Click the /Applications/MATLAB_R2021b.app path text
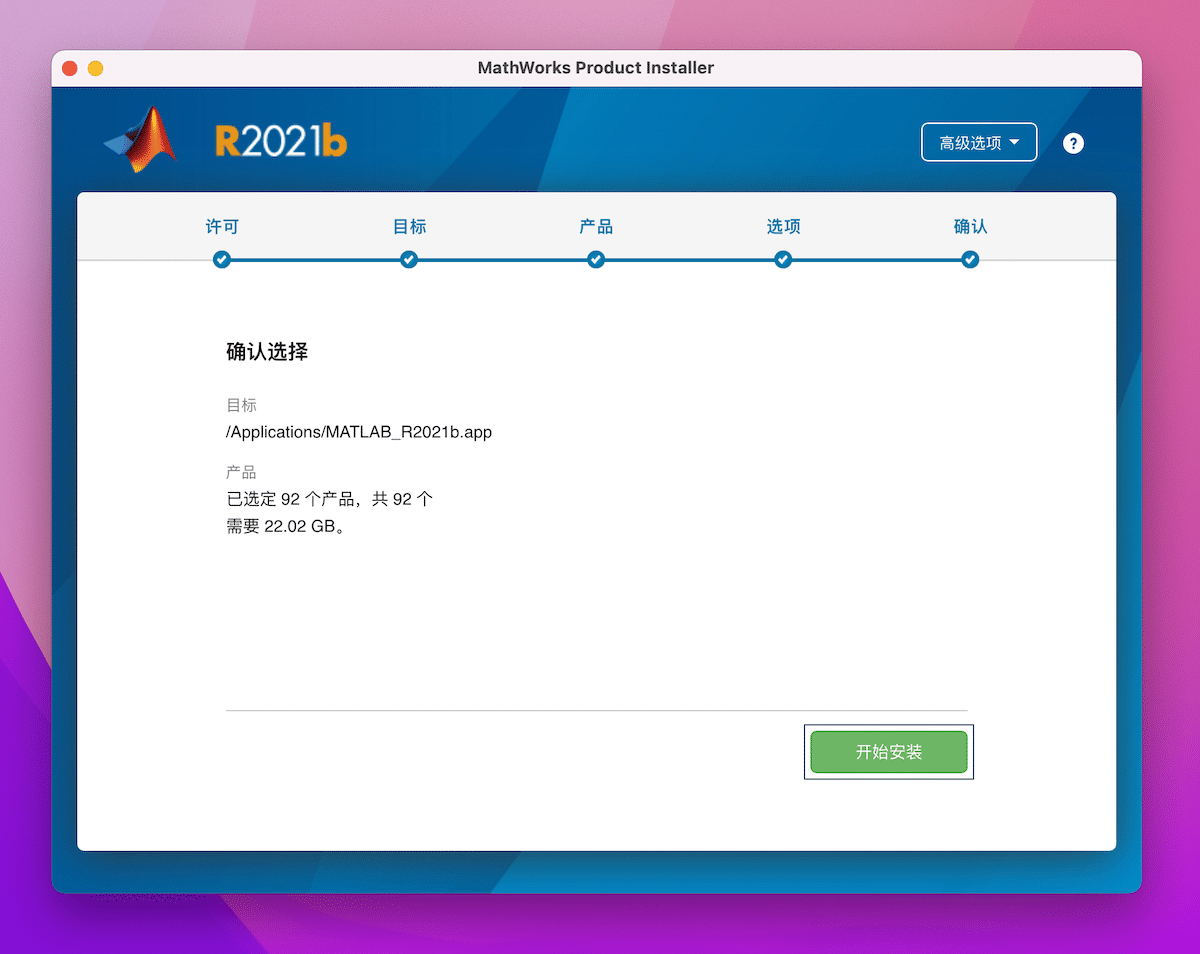This screenshot has height=954, width=1200. click(x=359, y=433)
